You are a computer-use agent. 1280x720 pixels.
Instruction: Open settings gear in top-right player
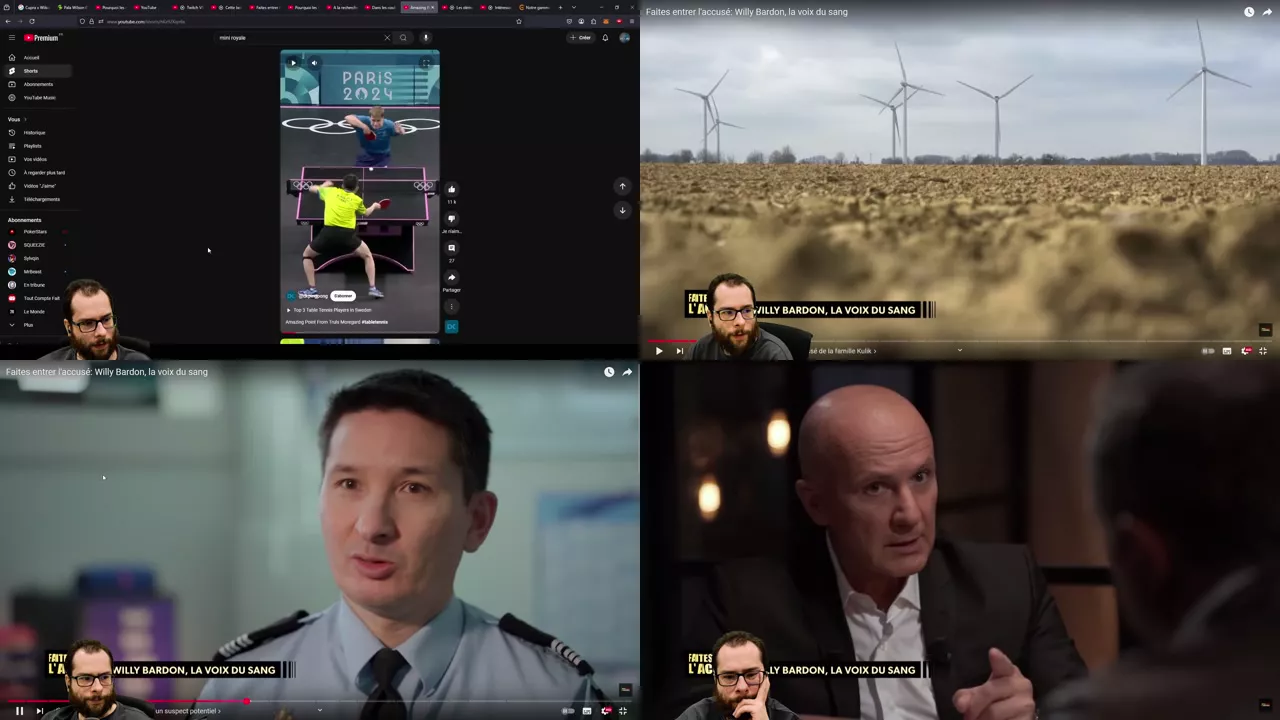(x=1246, y=351)
